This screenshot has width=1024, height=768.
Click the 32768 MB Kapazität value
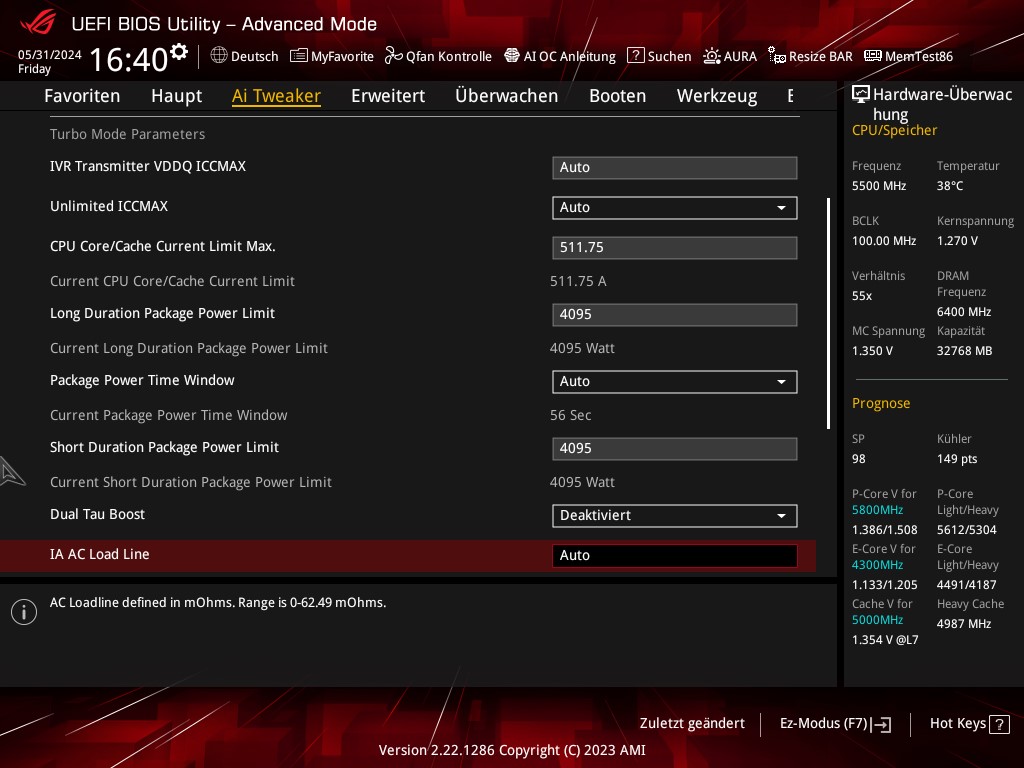coord(964,350)
